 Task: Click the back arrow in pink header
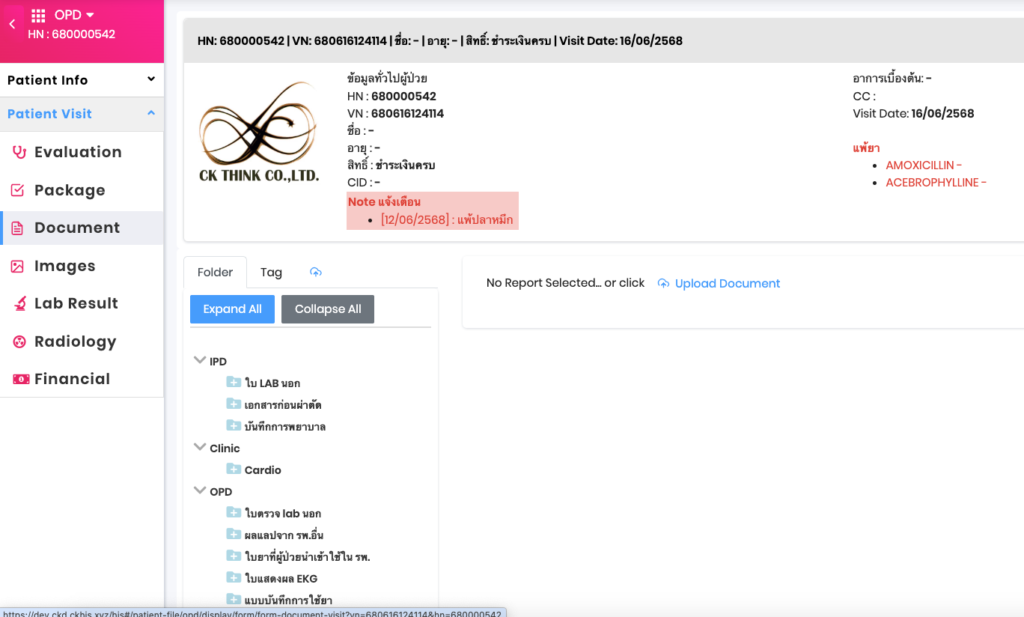pos(11,23)
